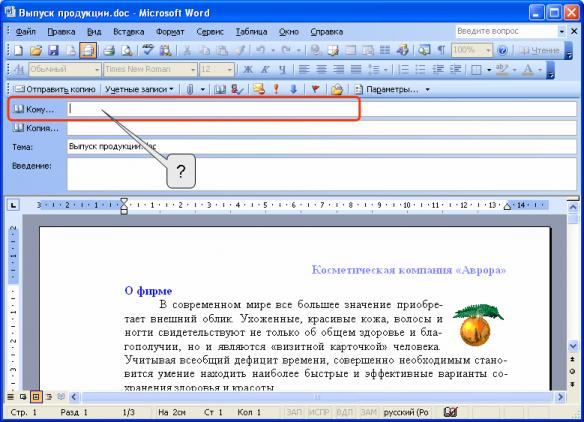Apply font color letter A
This screenshot has height=422, width=584.
point(528,69)
